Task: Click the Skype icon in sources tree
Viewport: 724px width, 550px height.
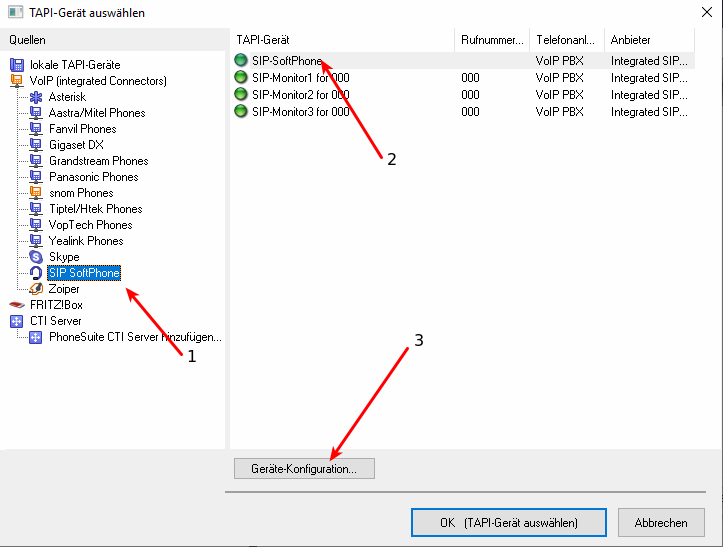Action: (x=37, y=257)
